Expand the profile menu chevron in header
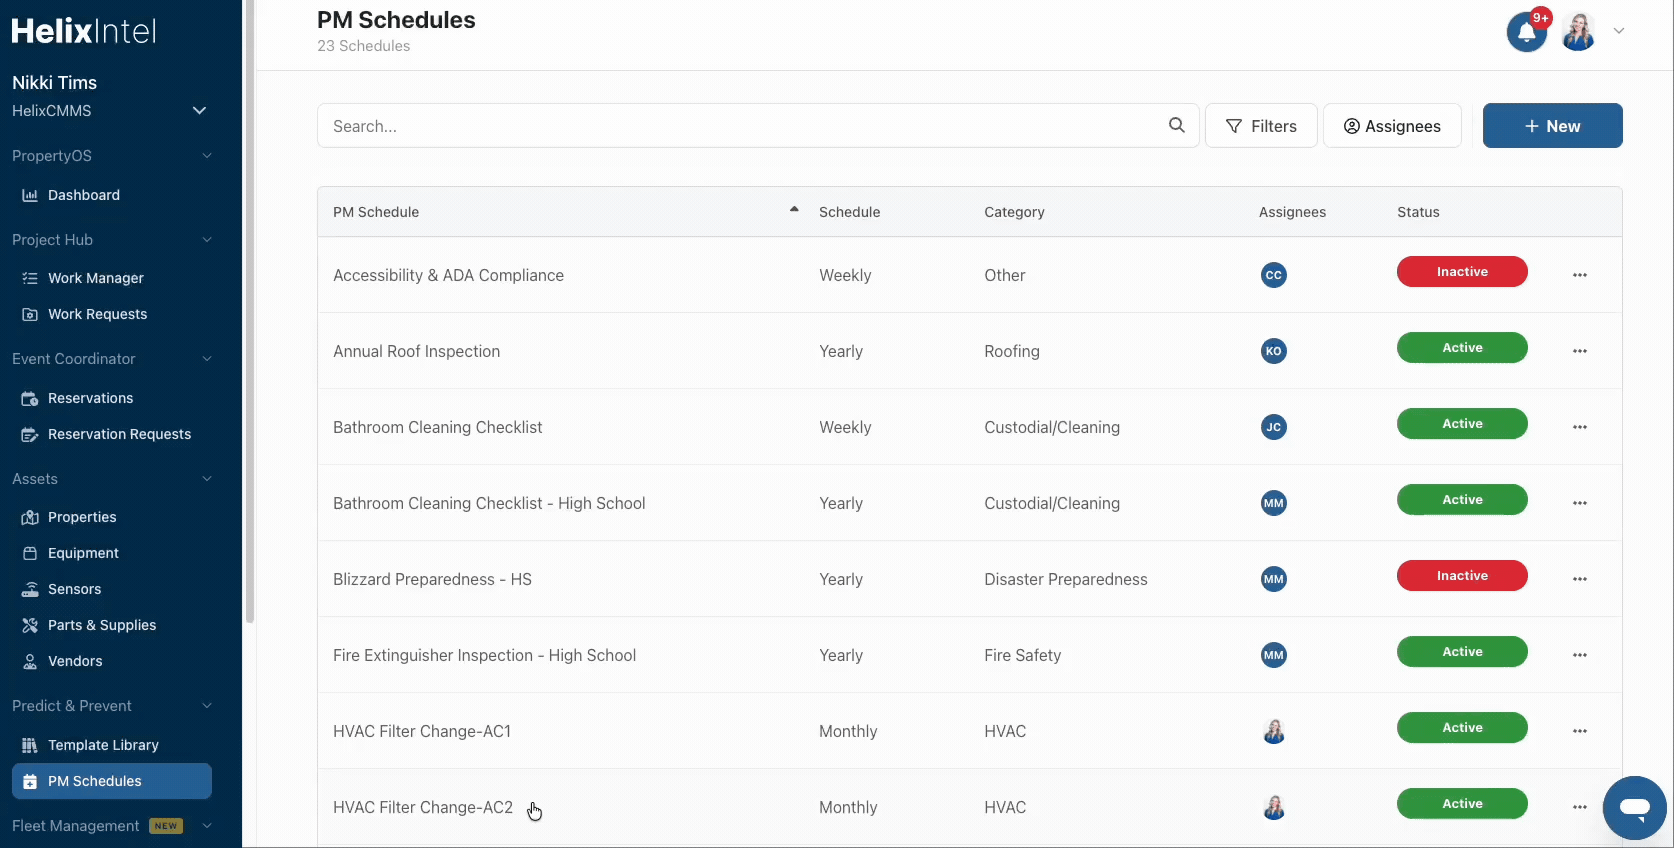This screenshot has height=848, width=1674. pyautogui.click(x=1619, y=31)
